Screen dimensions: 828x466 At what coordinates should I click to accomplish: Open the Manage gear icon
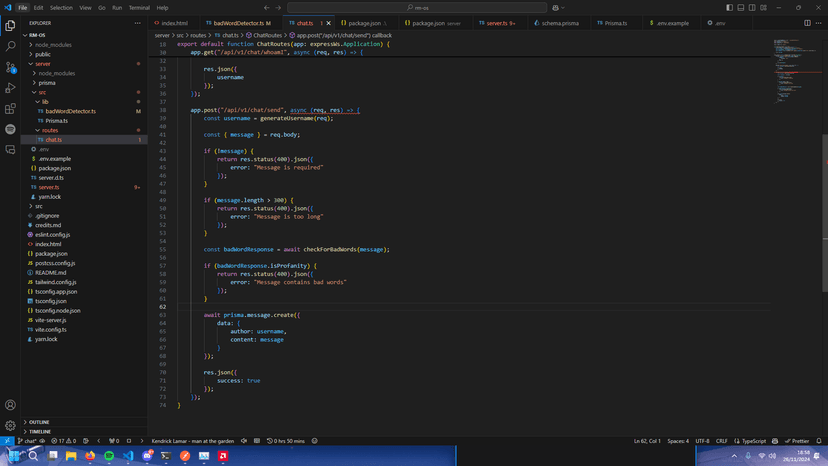[x=10, y=425]
